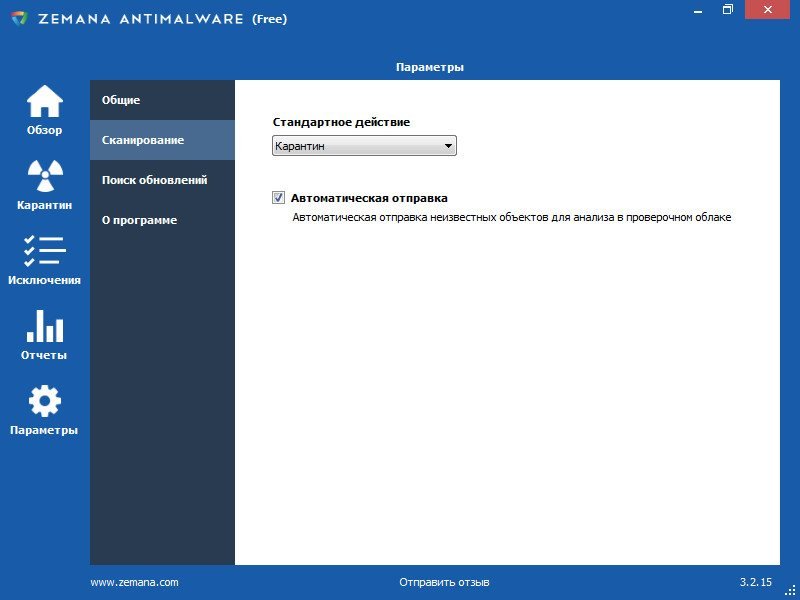Open the Исключения checklist section
800x600 pixels.
(44, 260)
